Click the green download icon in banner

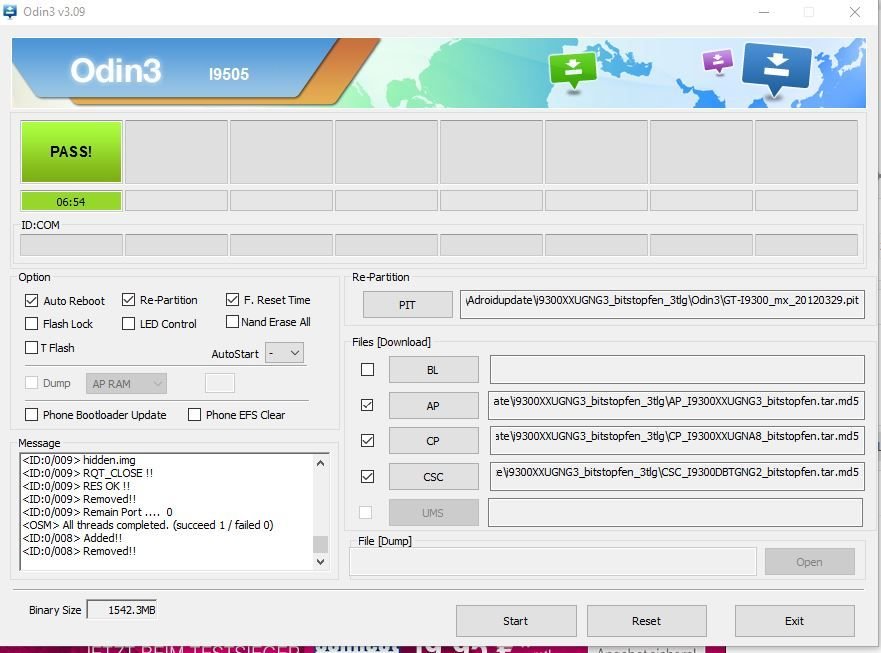(x=573, y=70)
